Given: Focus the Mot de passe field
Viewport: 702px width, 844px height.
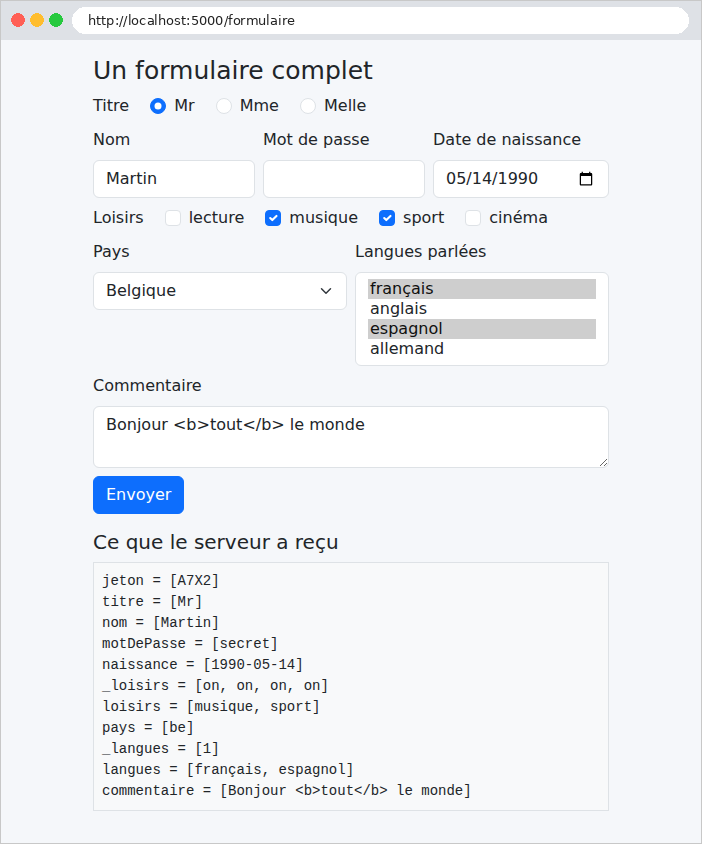Looking at the screenshot, I should (344, 179).
